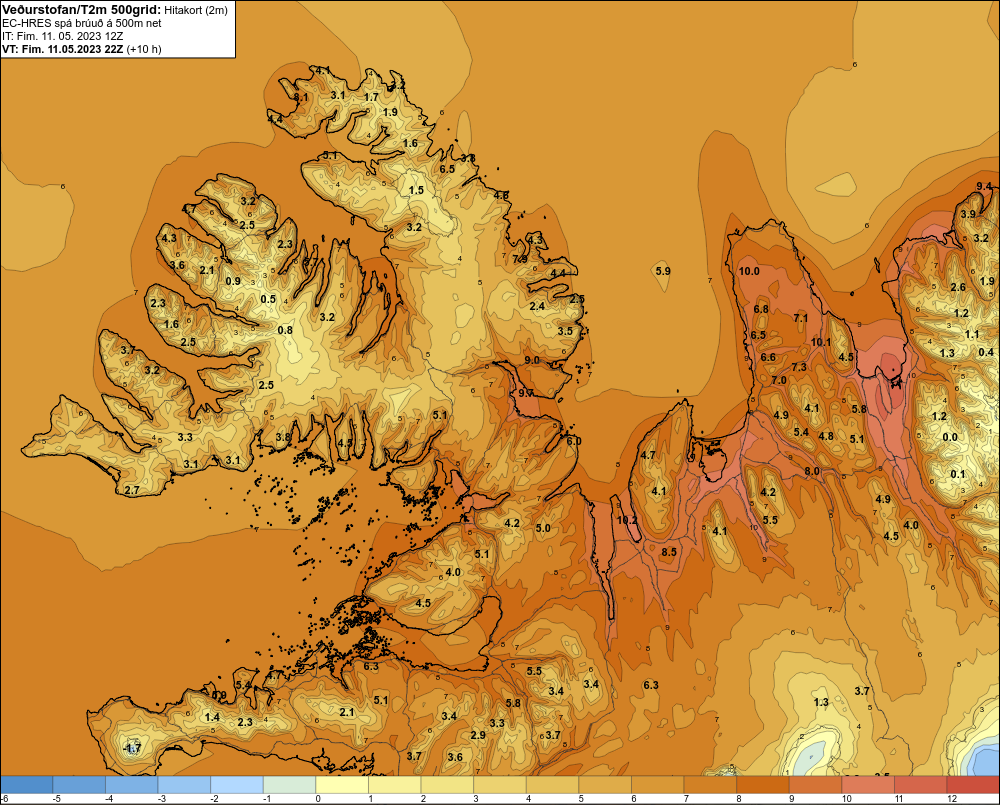This screenshot has width=1000, height=805.
Task: Click the legend swatch between 5 and 6
Action: coord(605,785)
